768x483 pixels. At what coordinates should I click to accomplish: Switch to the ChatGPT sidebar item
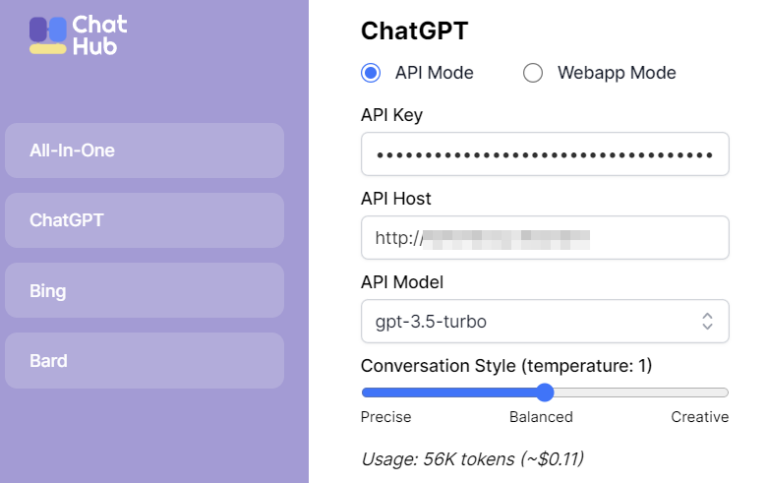144,220
